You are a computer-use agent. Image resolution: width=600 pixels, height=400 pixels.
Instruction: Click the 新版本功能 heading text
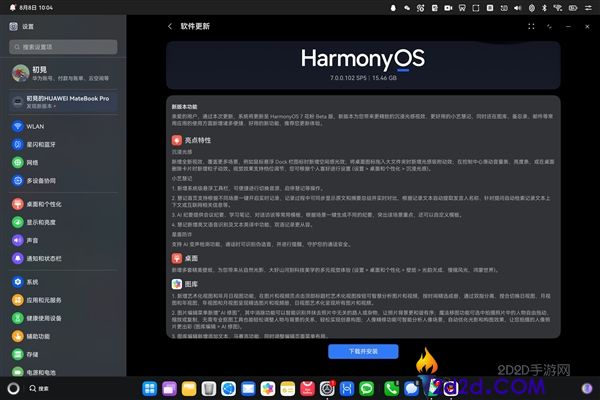[x=184, y=107]
